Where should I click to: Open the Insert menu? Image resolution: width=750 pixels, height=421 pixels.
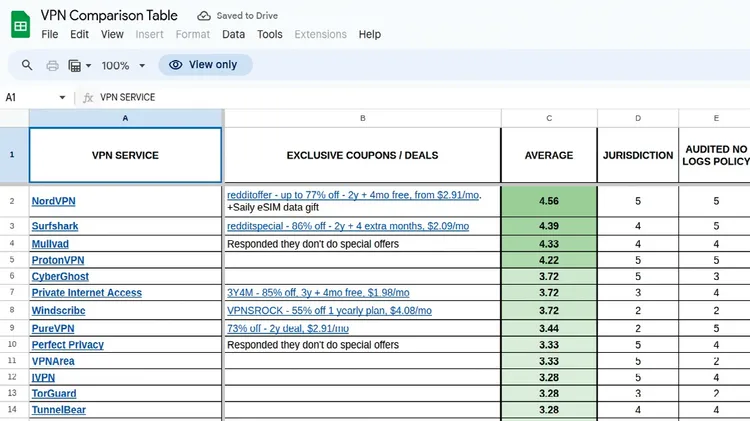[149, 34]
